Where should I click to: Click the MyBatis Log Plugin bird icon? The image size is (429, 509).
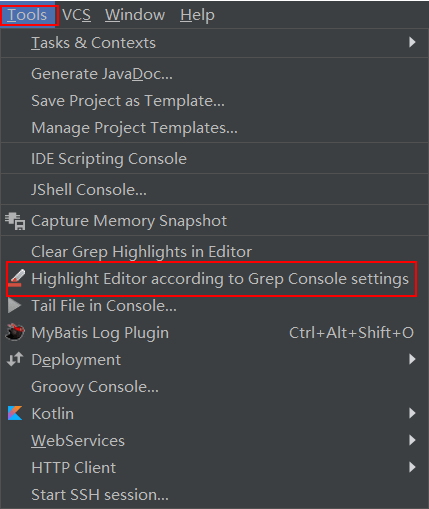coord(15,332)
